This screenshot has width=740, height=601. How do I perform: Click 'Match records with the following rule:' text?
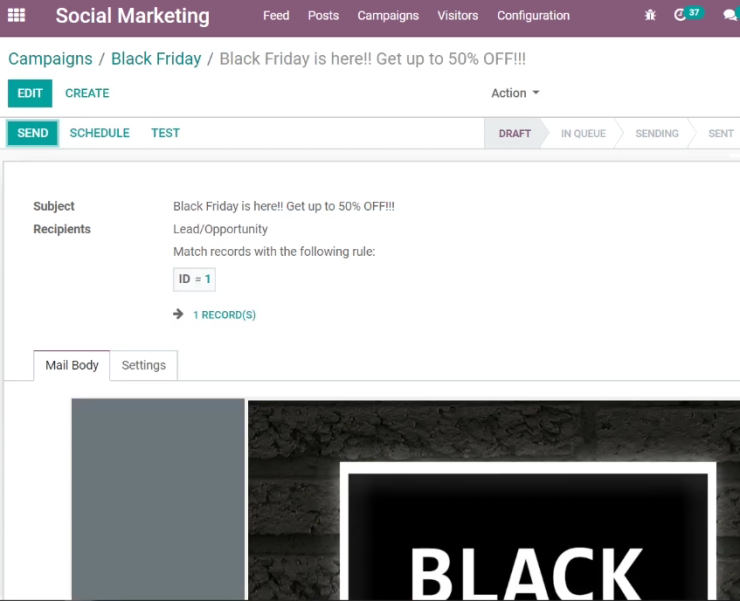click(274, 252)
